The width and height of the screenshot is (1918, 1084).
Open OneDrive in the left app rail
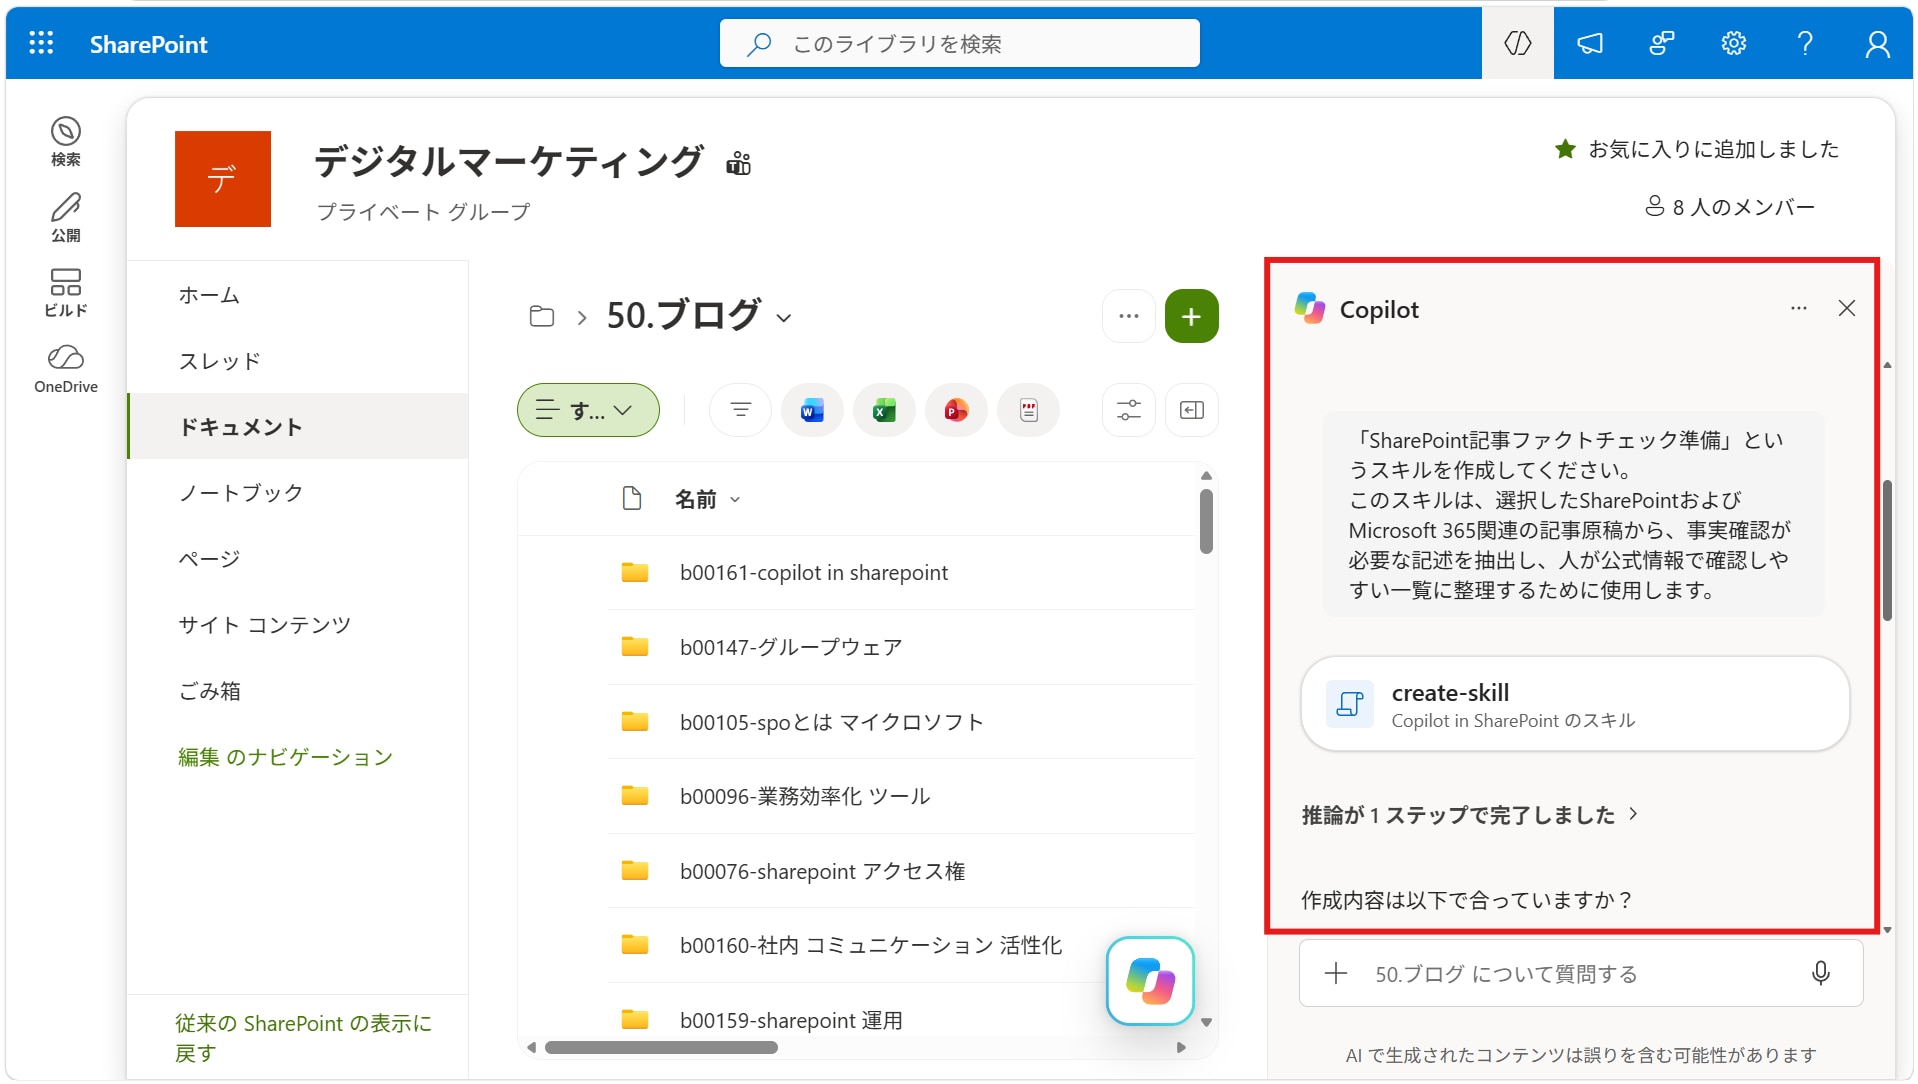(x=66, y=369)
